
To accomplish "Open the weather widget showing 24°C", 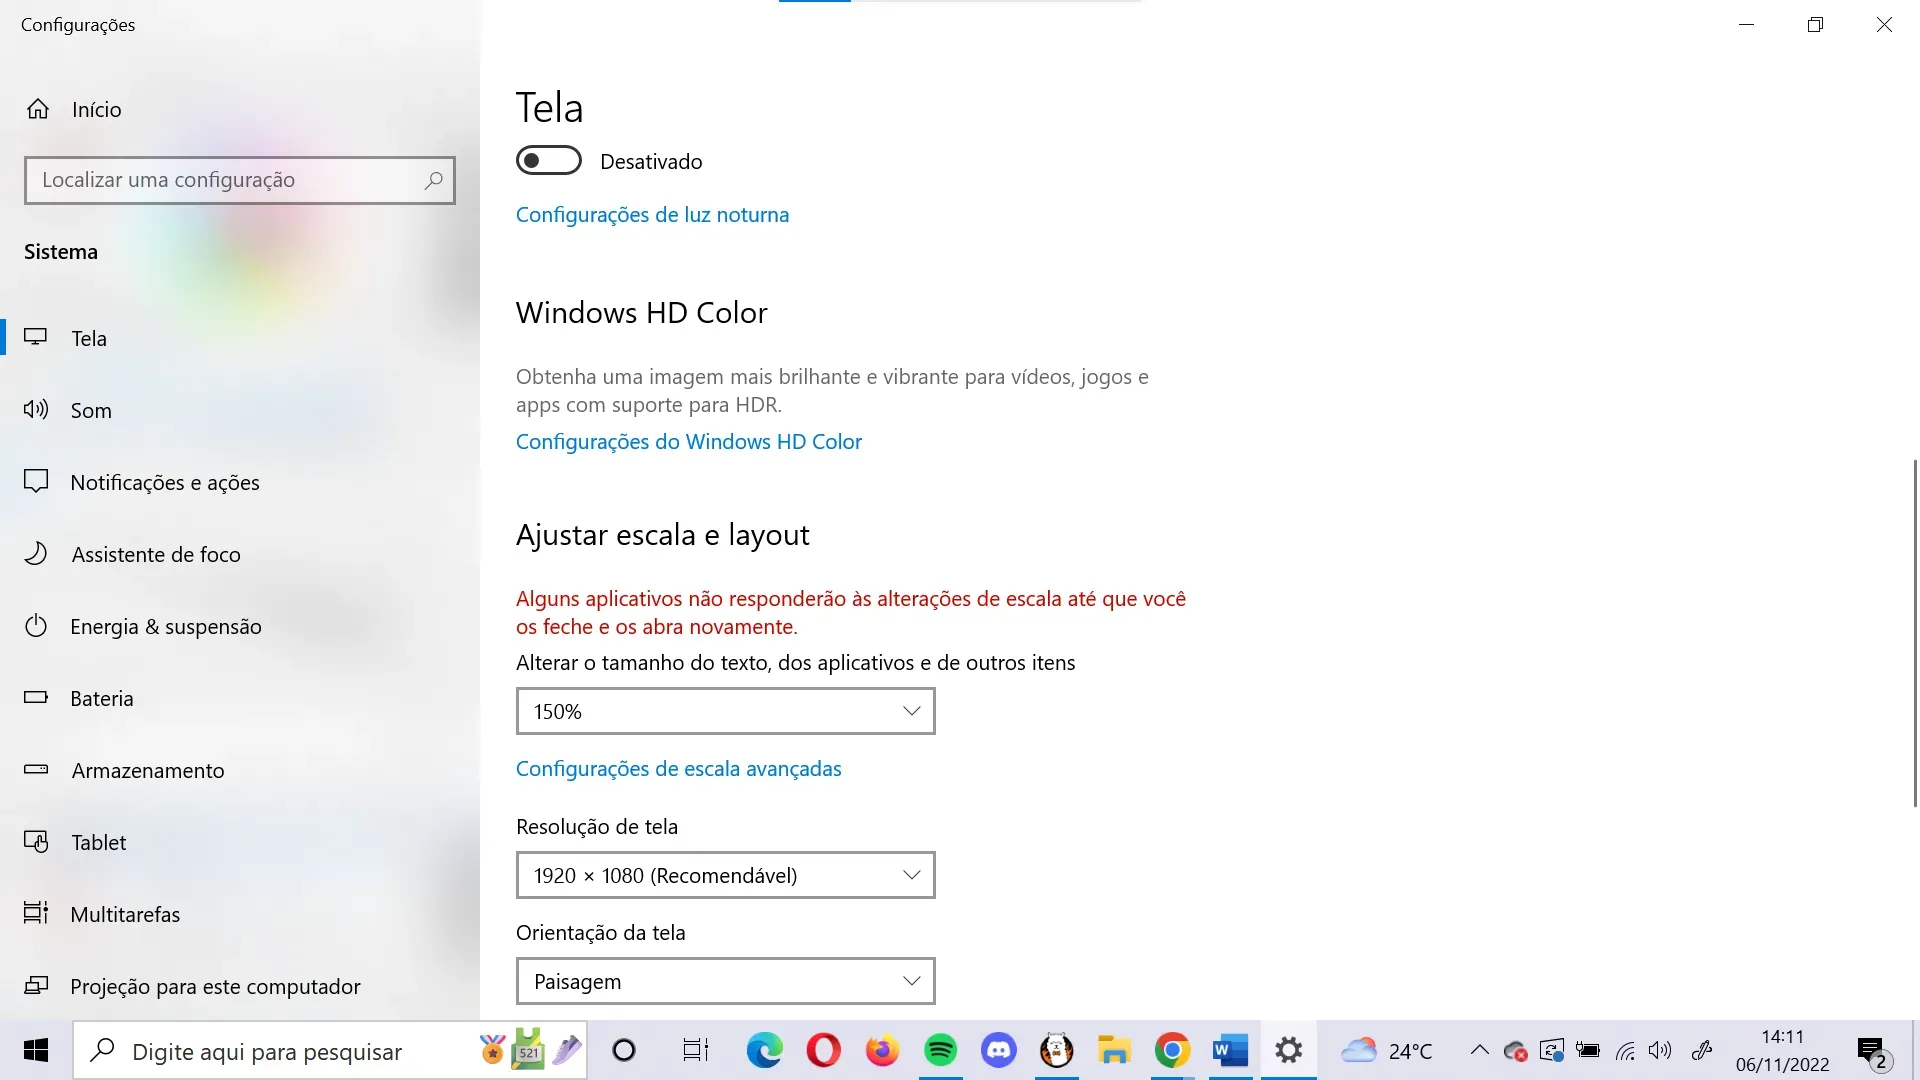I will click(1387, 1051).
